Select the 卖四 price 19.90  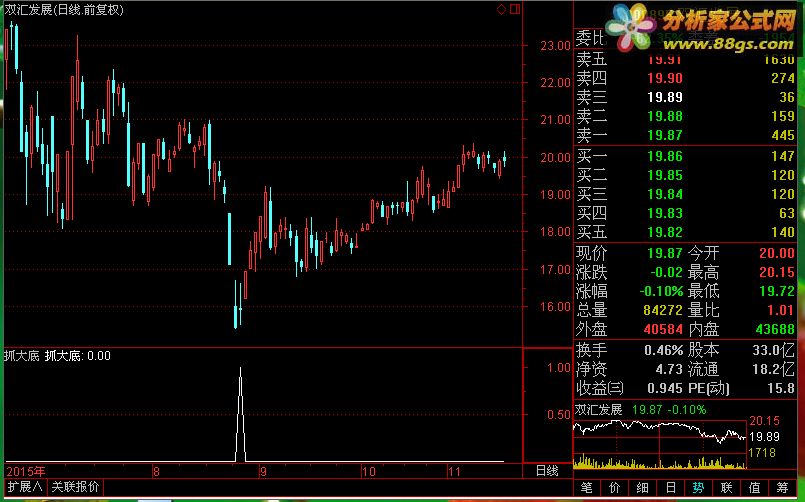click(665, 78)
